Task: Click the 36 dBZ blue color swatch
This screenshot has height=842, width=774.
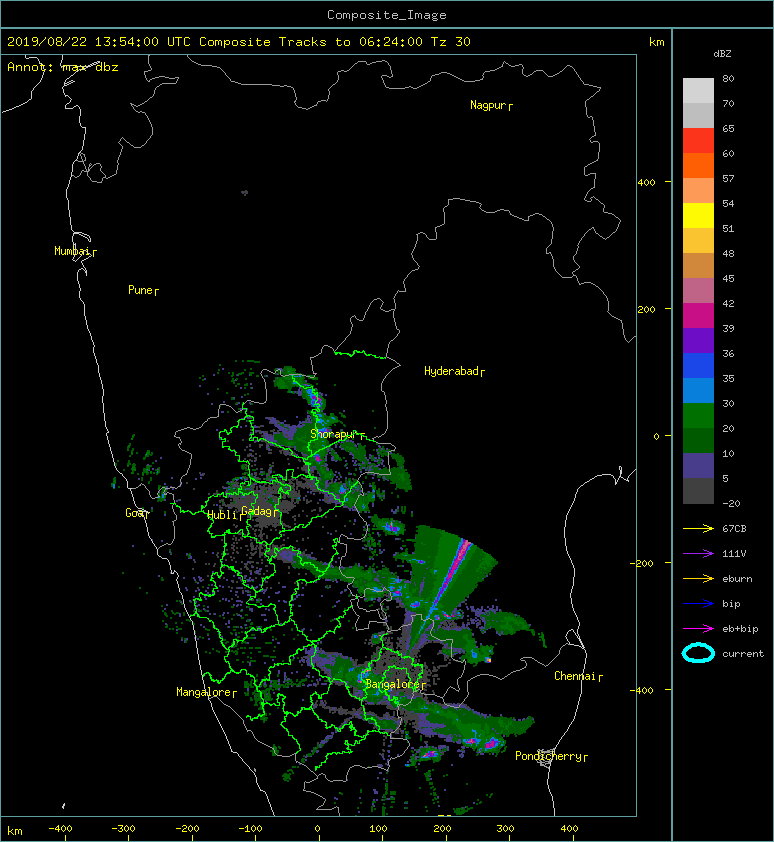Action: pyautogui.click(x=698, y=366)
